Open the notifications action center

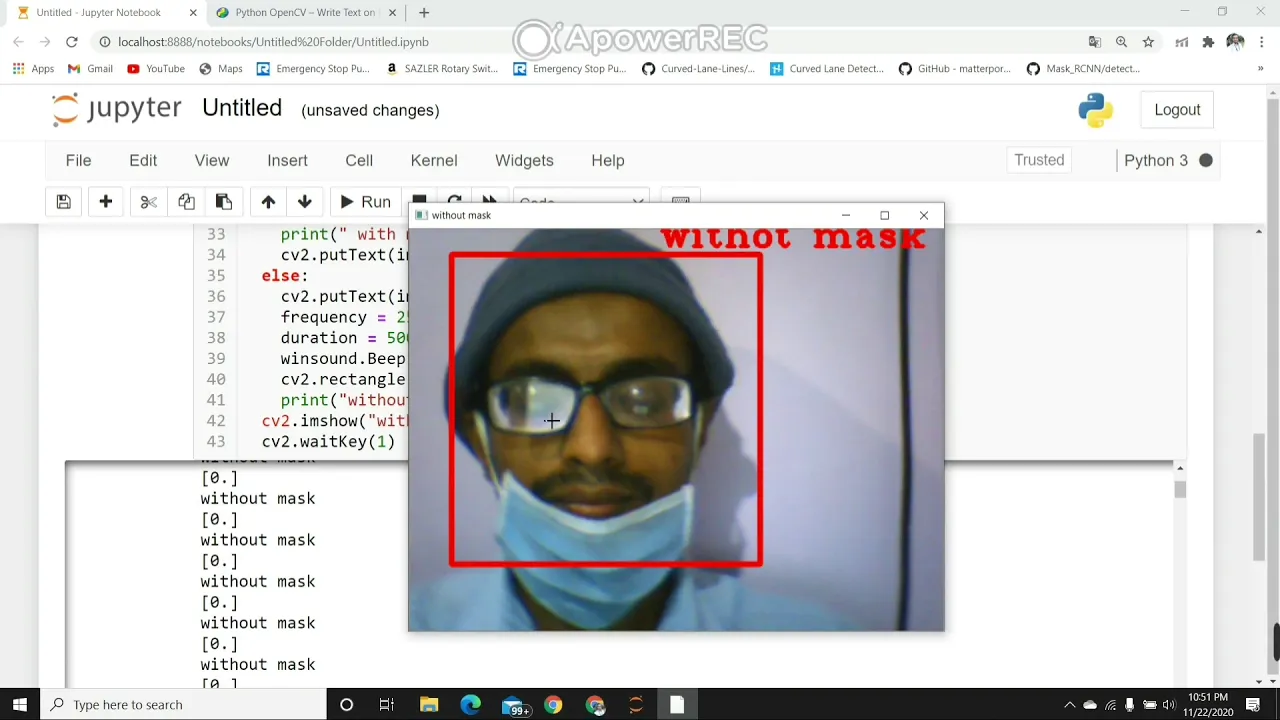1253,705
